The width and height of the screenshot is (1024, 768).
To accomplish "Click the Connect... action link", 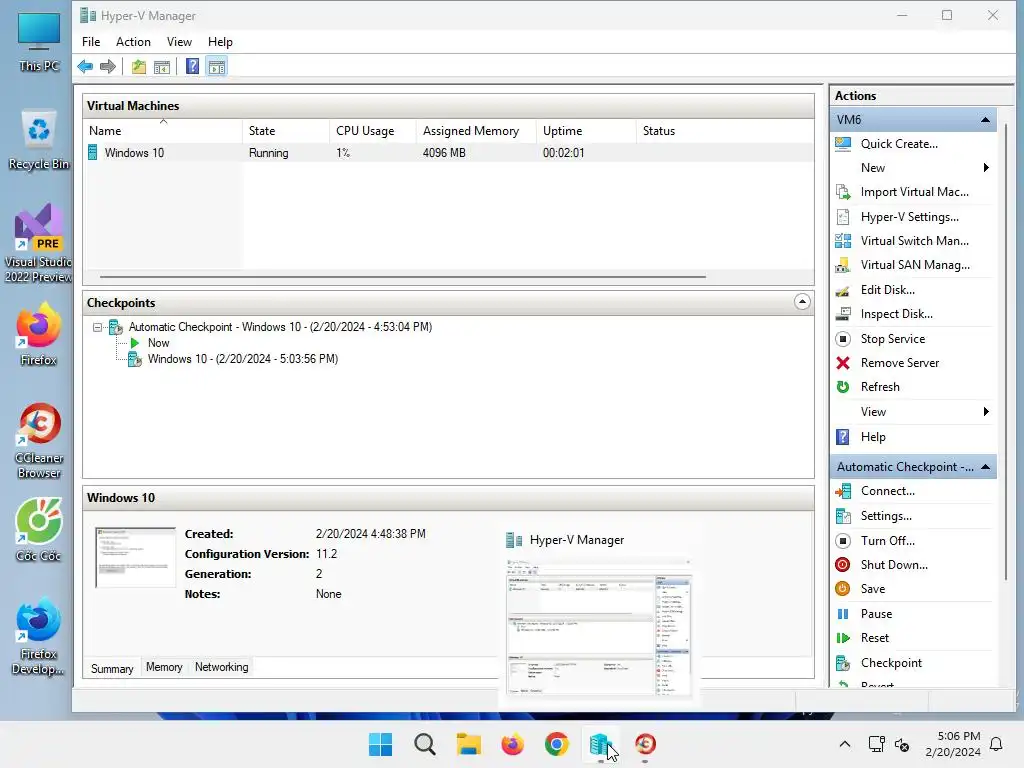I will (x=888, y=491).
